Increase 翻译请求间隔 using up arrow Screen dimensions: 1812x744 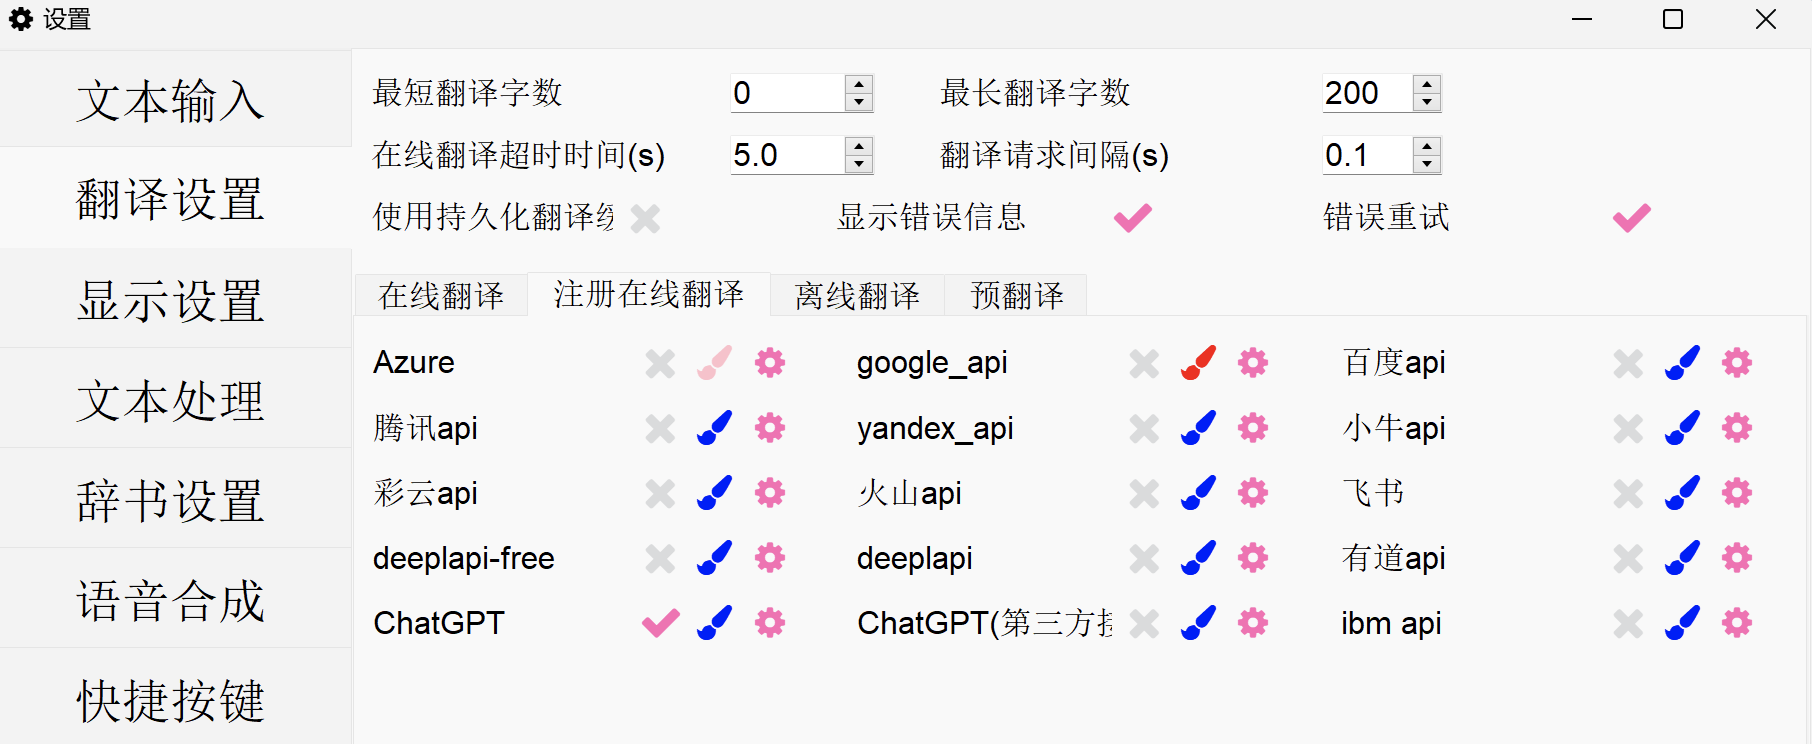pyautogui.click(x=1427, y=146)
